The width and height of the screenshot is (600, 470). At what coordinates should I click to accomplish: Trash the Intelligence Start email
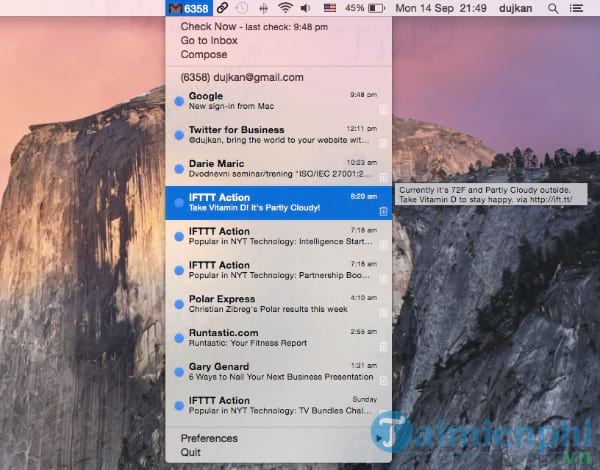tap(383, 245)
